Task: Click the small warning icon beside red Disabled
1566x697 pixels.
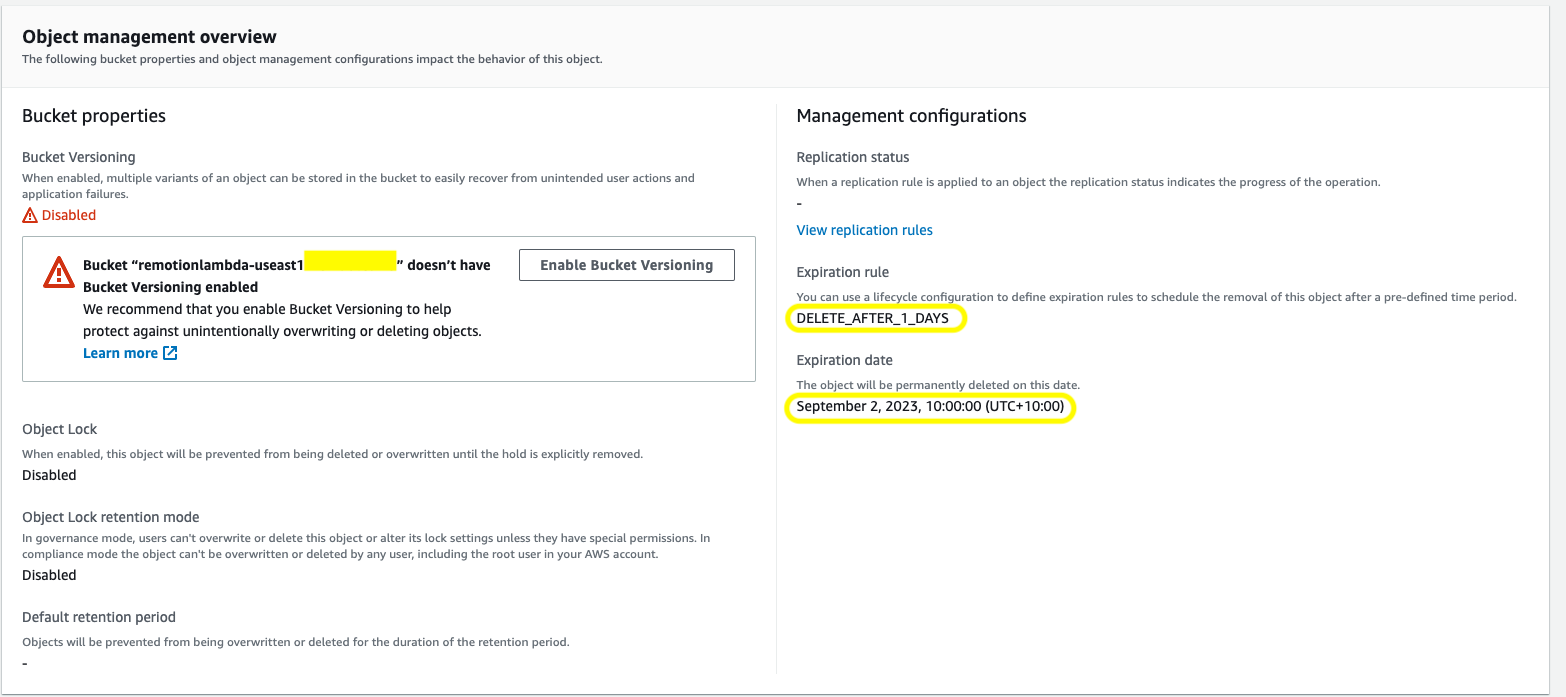Action: click(x=30, y=215)
